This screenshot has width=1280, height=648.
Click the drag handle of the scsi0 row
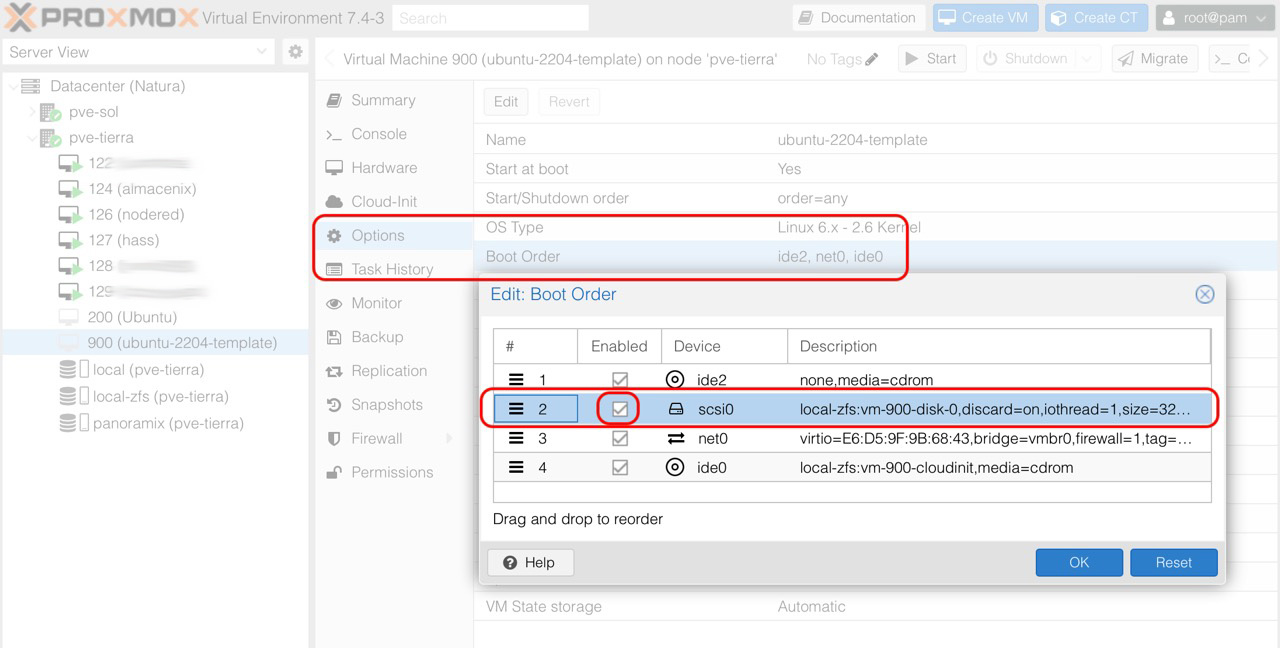(516, 409)
